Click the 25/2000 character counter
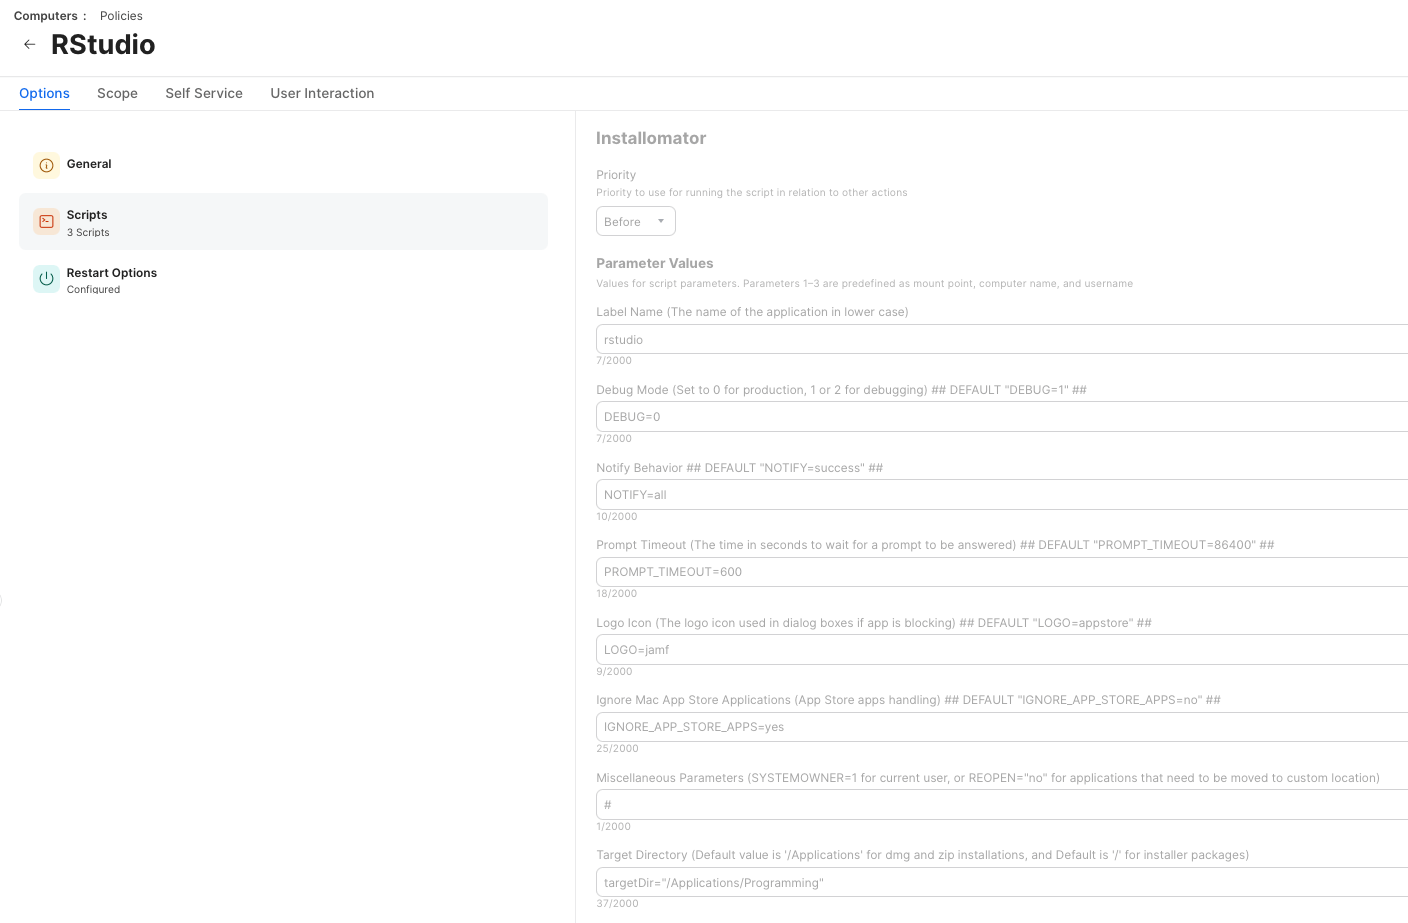 617,748
